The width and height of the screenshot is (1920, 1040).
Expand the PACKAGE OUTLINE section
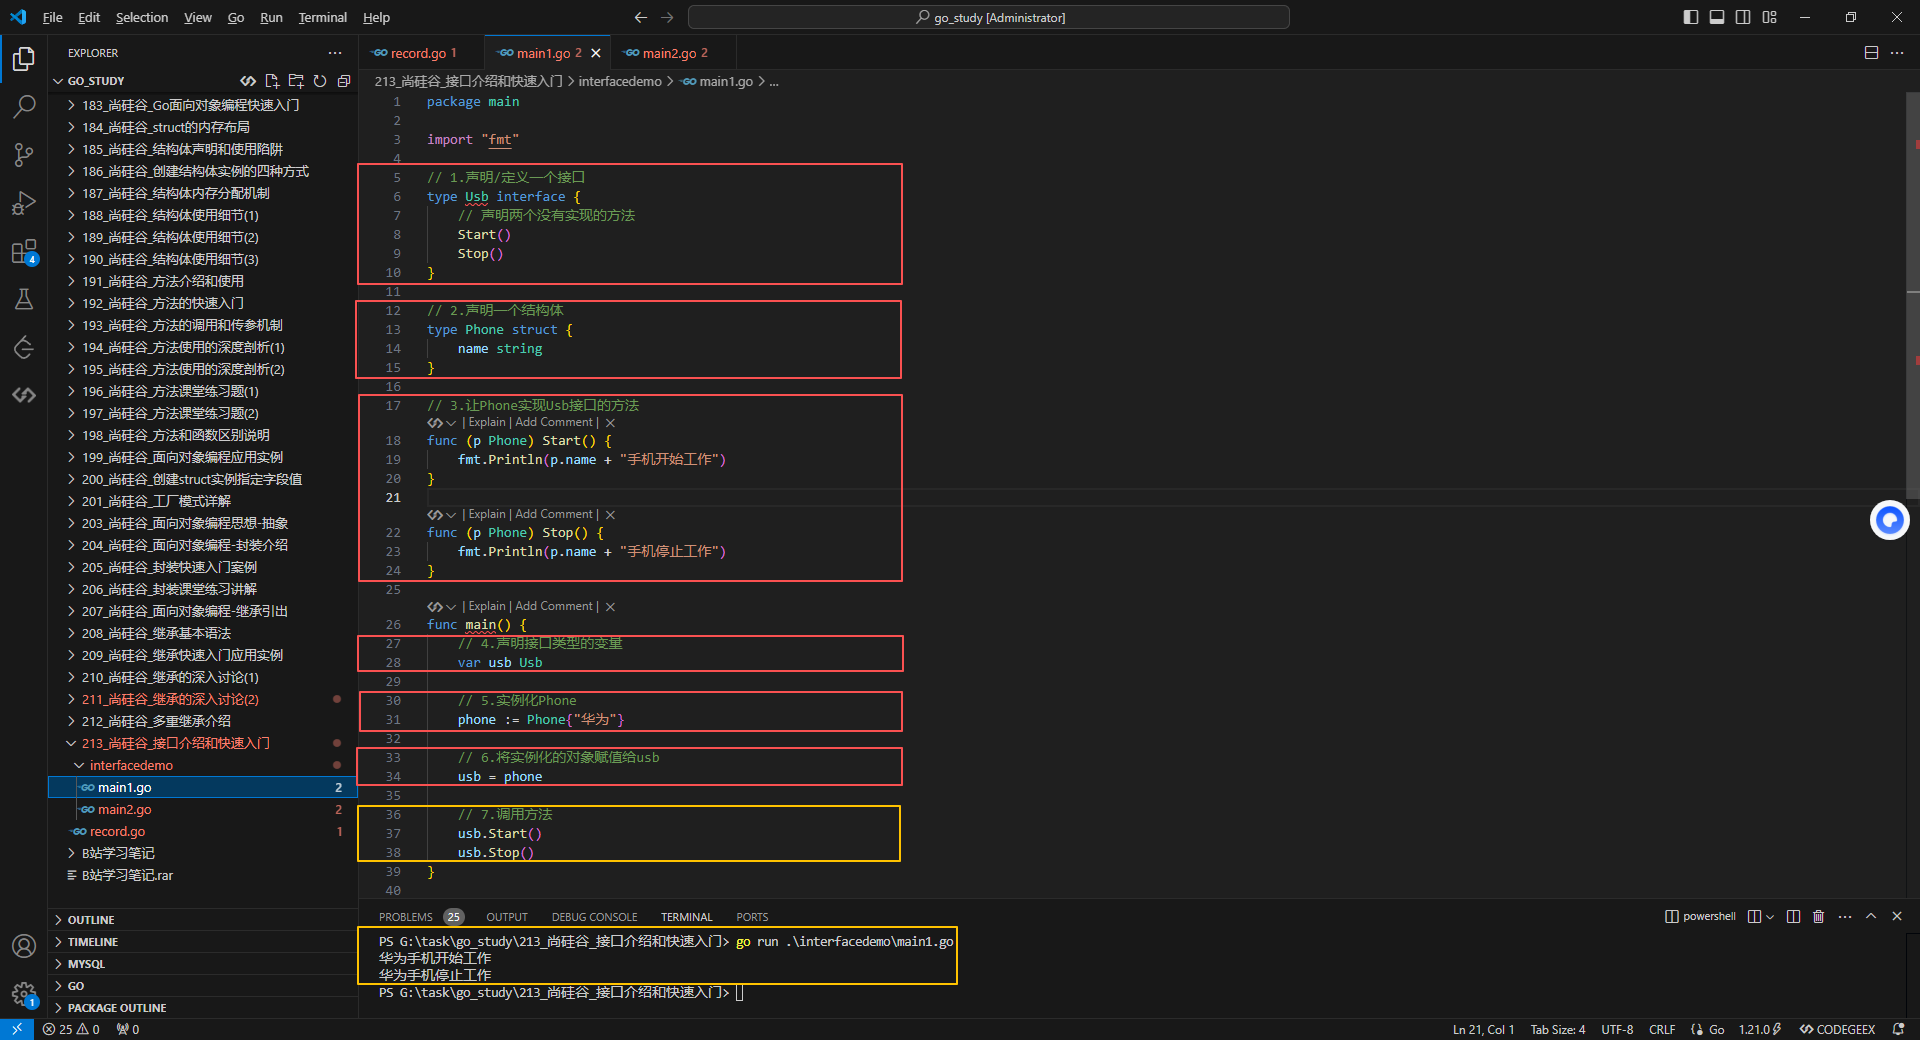pyautogui.click(x=203, y=1008)
